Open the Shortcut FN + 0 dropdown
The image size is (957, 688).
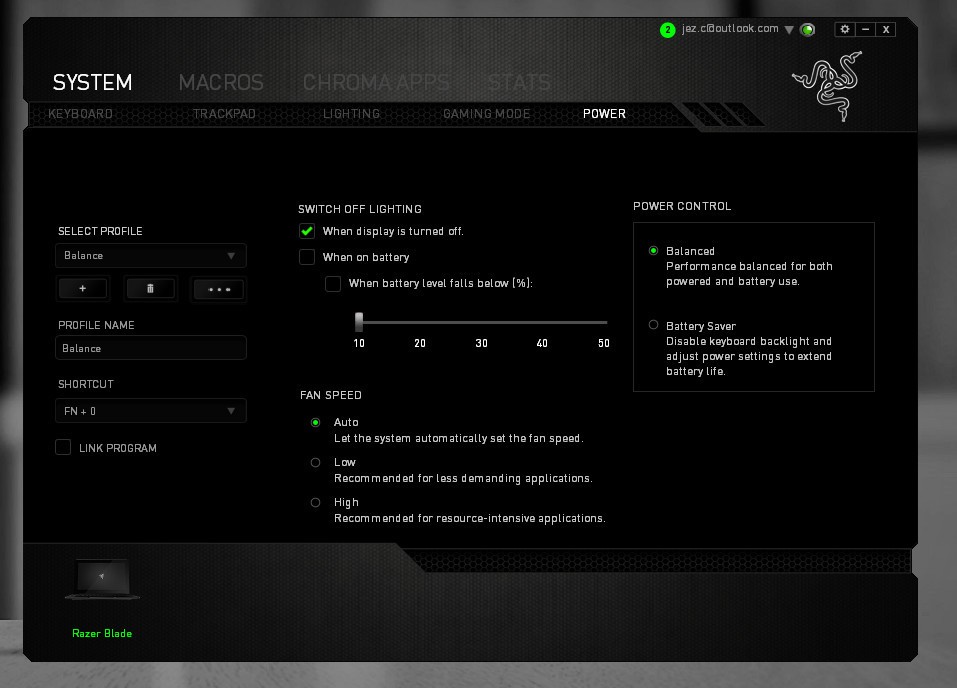(x=150, y=410)
